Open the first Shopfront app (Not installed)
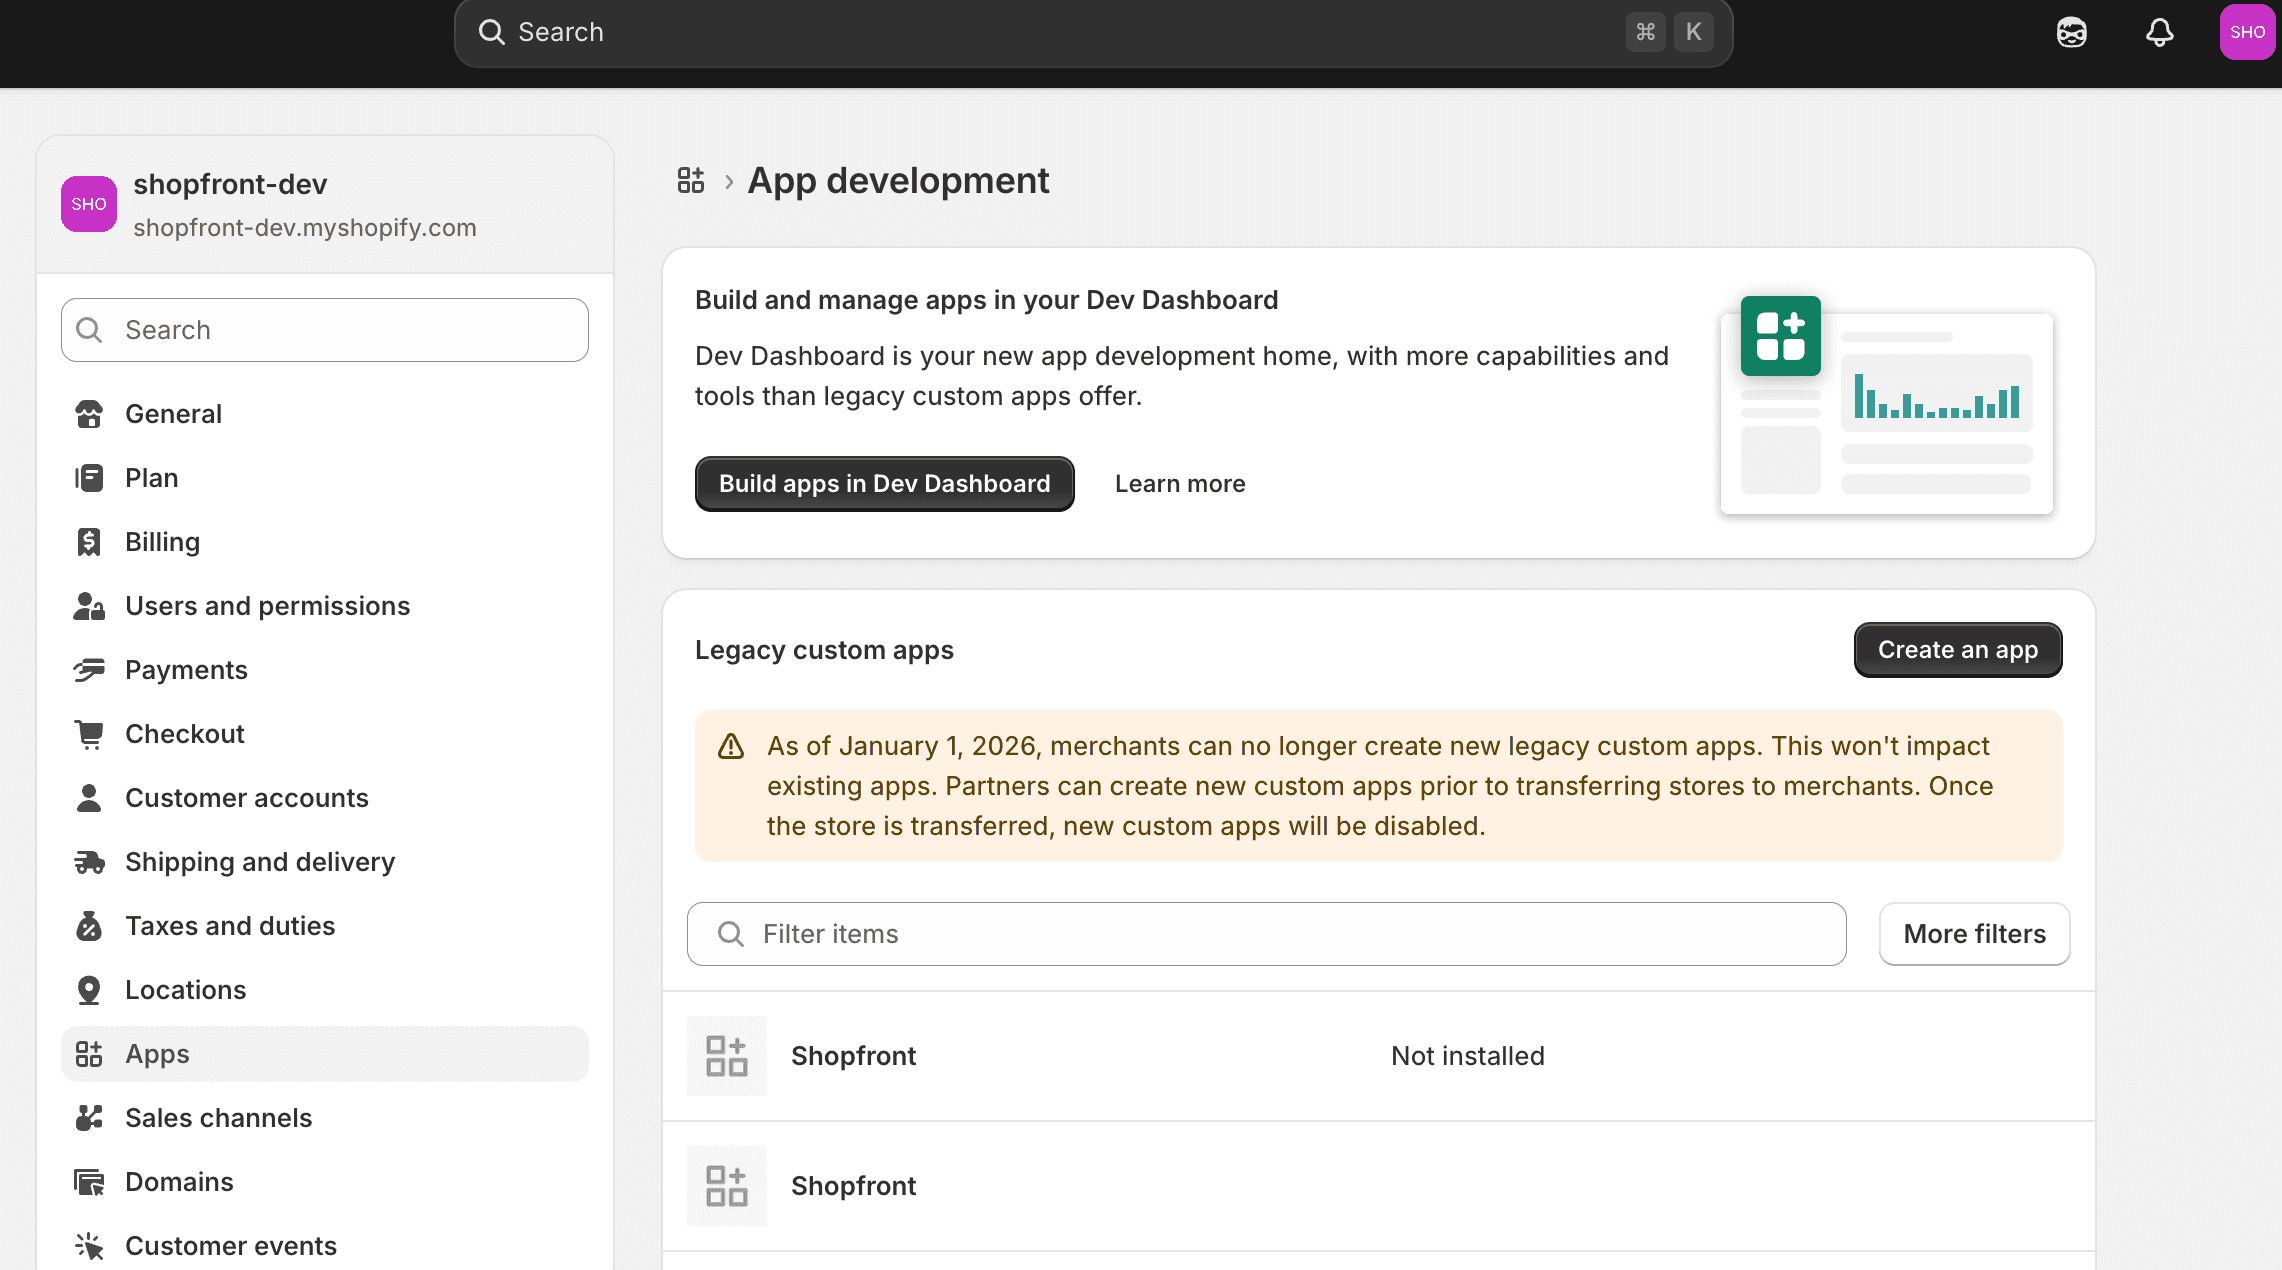 point(1379,1056)
